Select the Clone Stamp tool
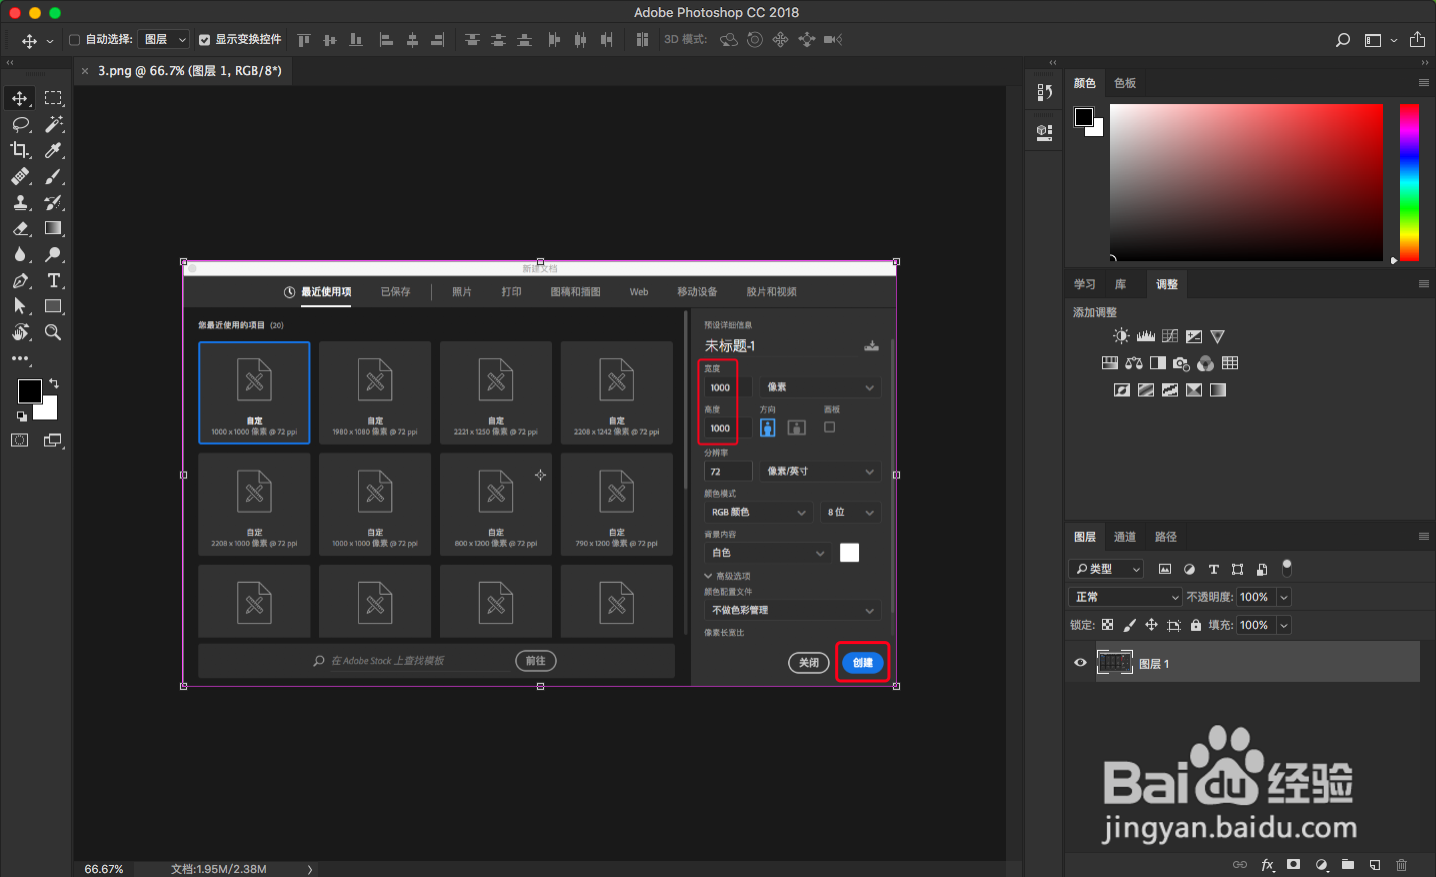This screenshot has width=1436, height=877. pyautogui.click(x=20, y=202)
